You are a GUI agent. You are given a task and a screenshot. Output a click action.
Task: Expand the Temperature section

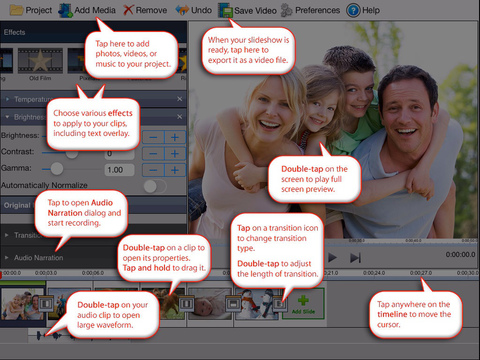pyautogui.click(x=7, y=99)
